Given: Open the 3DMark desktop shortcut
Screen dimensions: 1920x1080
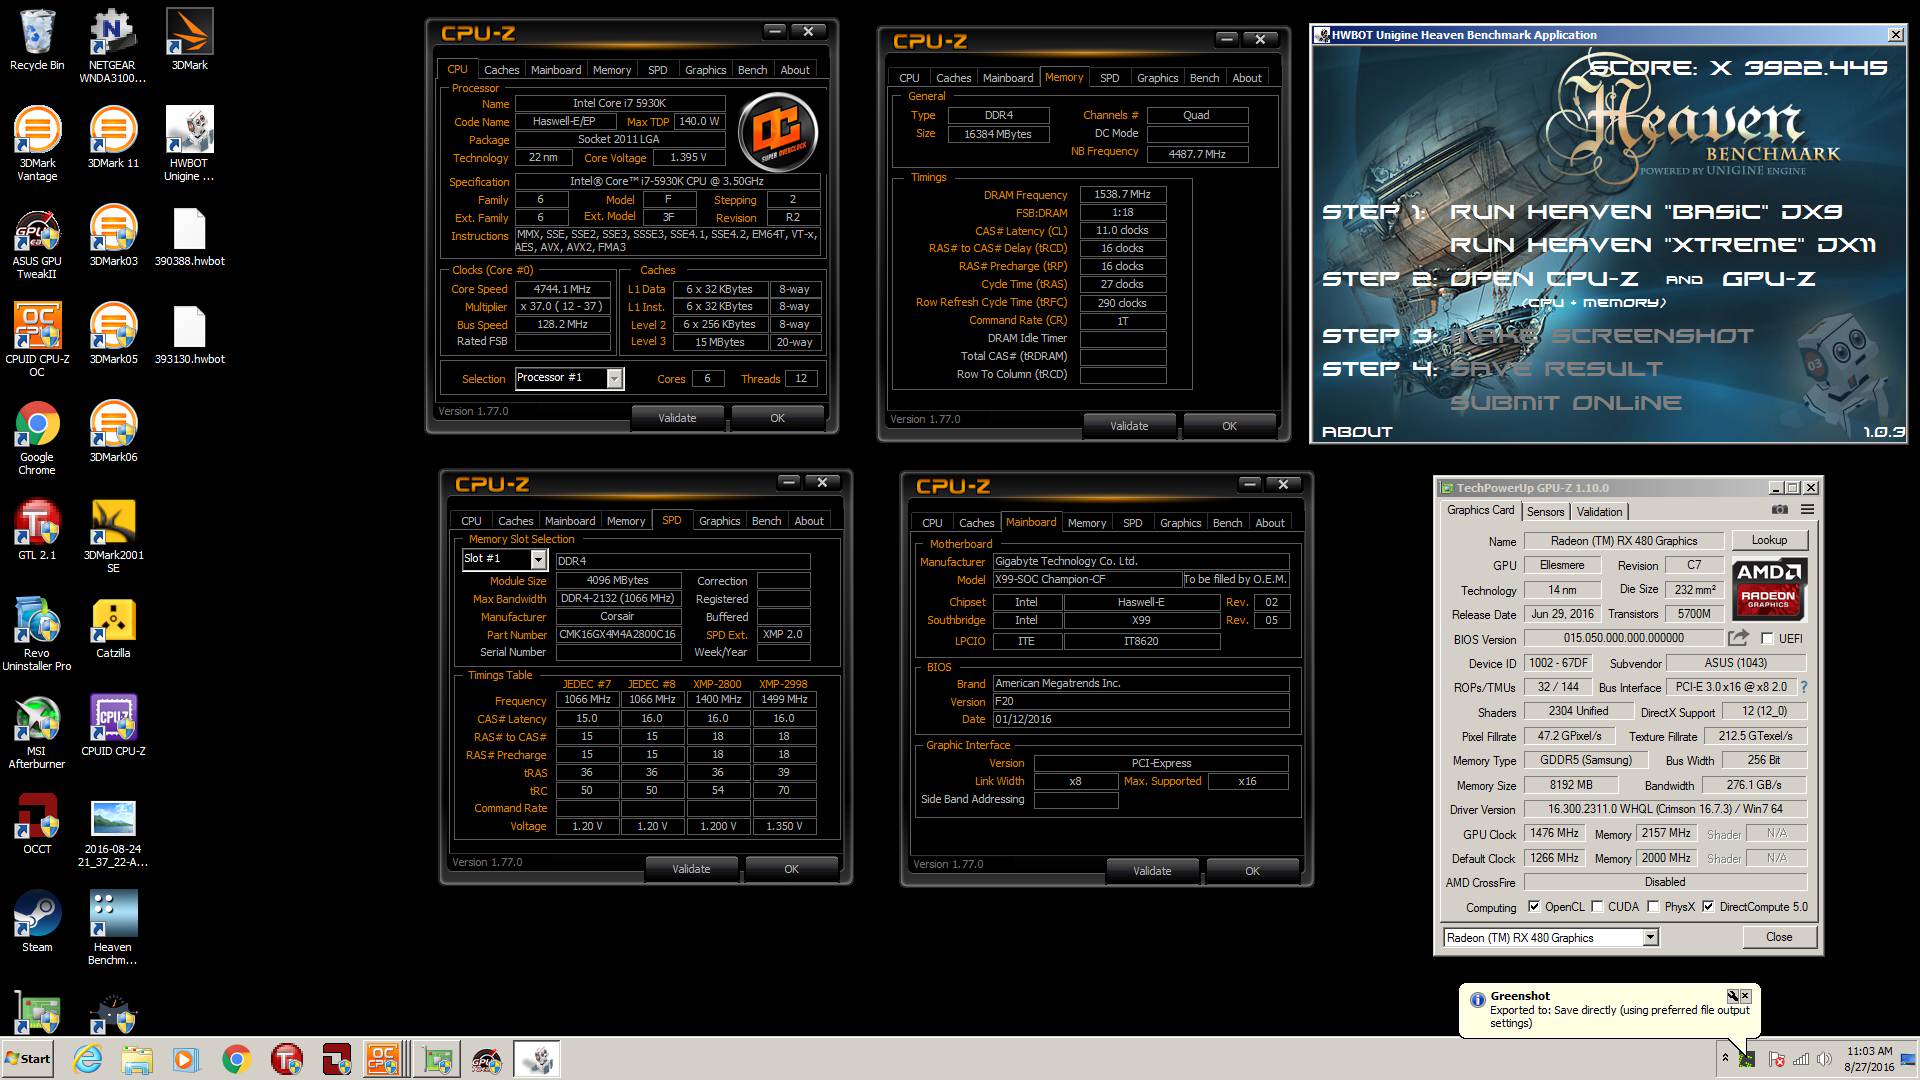Looking at the screenshot, I should tap(189, 41).
